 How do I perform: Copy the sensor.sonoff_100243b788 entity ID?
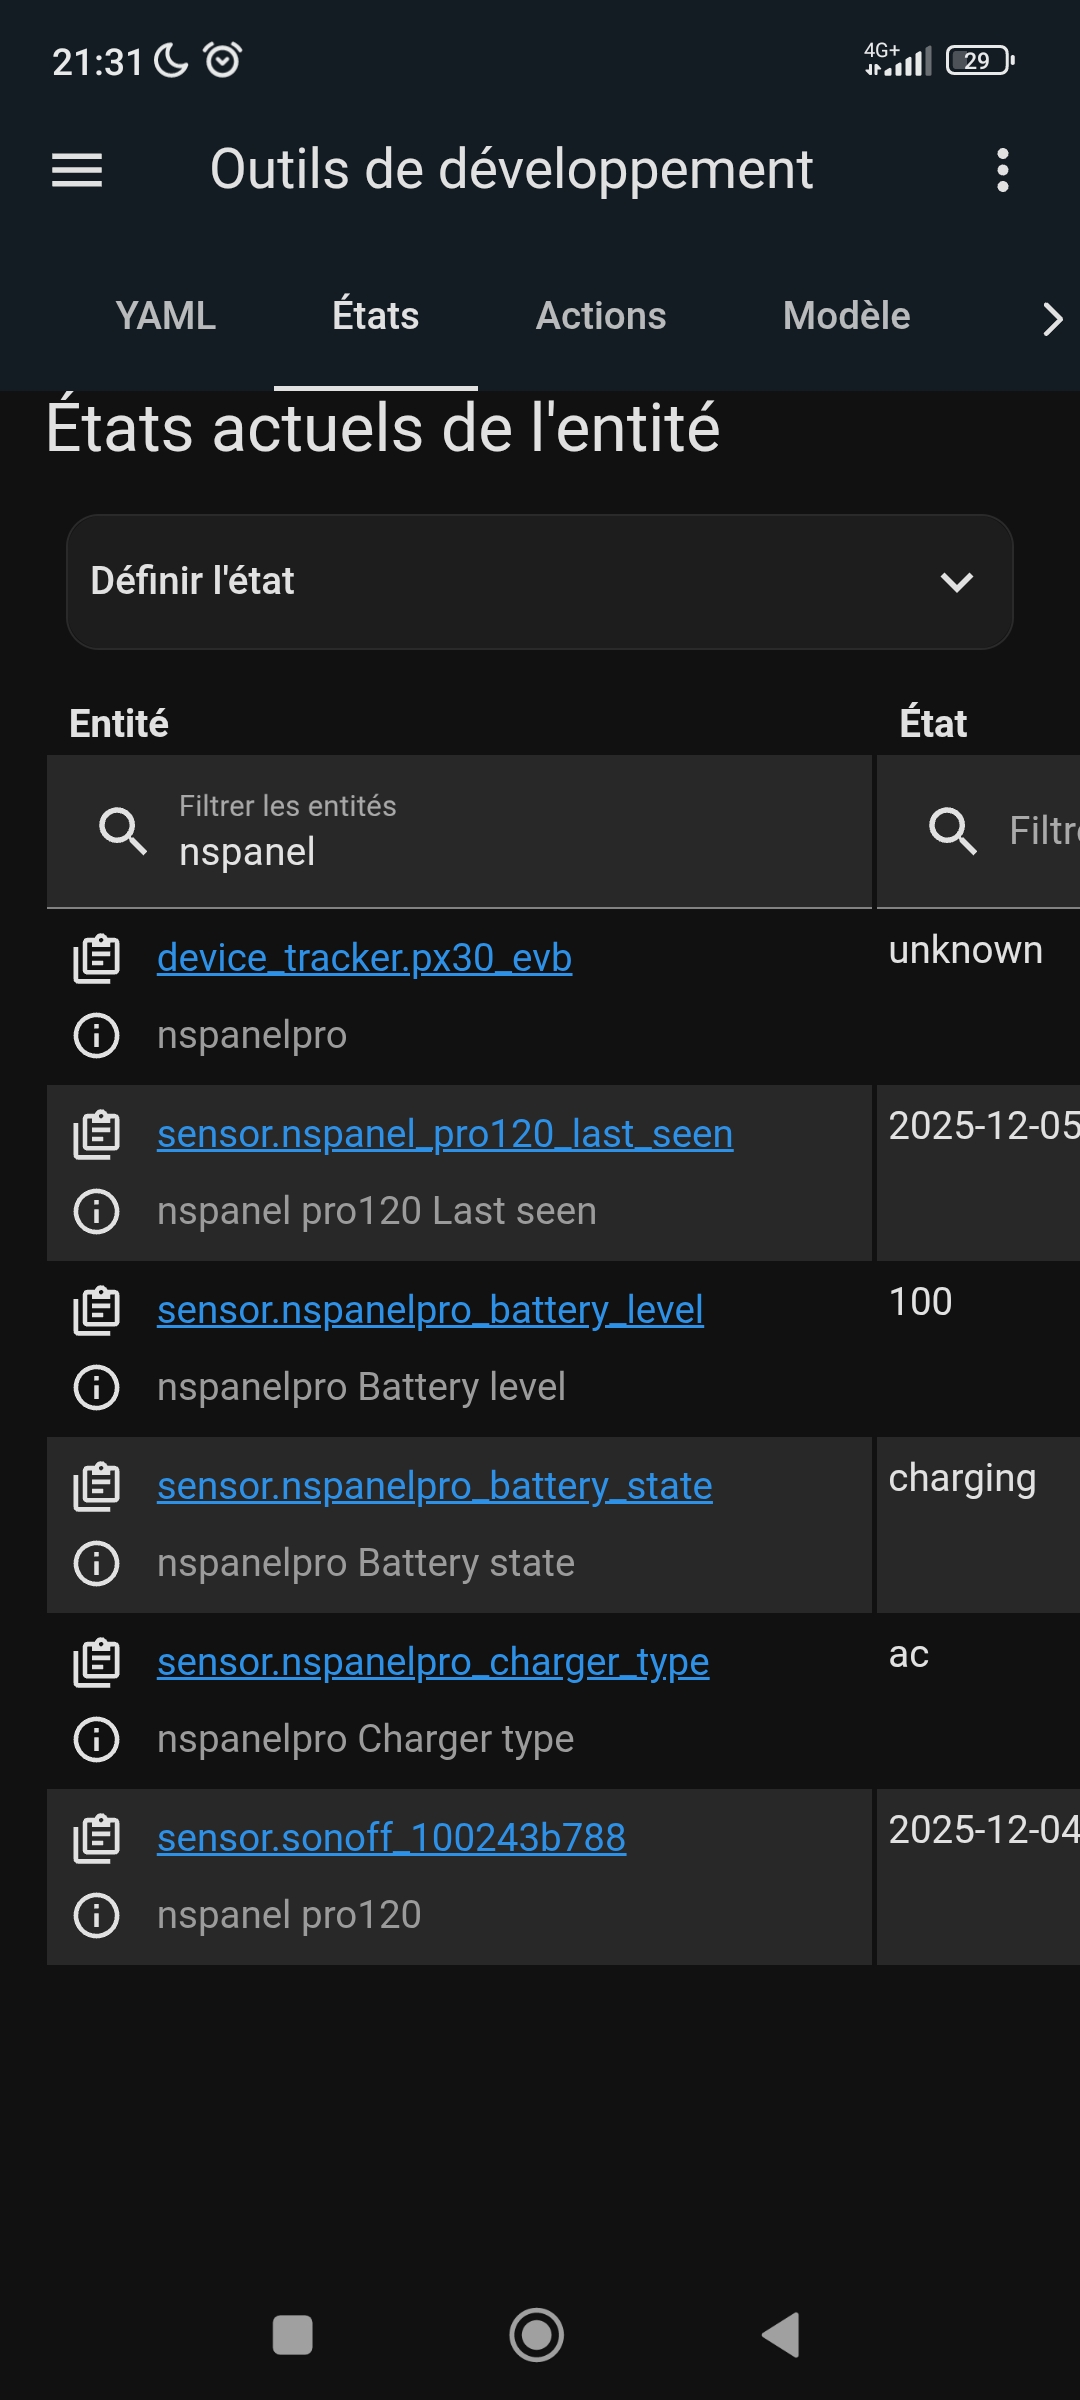97,1839
